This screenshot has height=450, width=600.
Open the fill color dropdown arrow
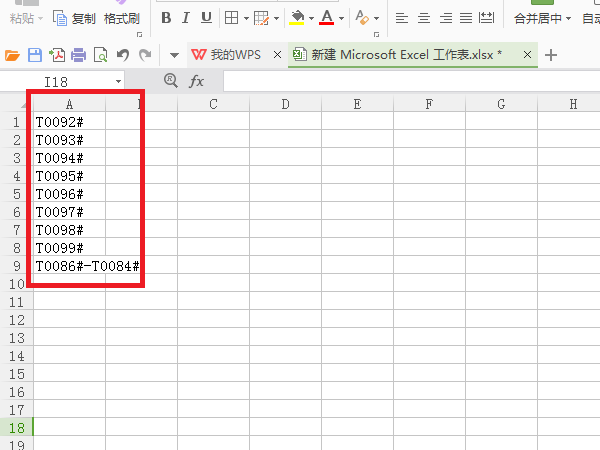pos(311,18)
